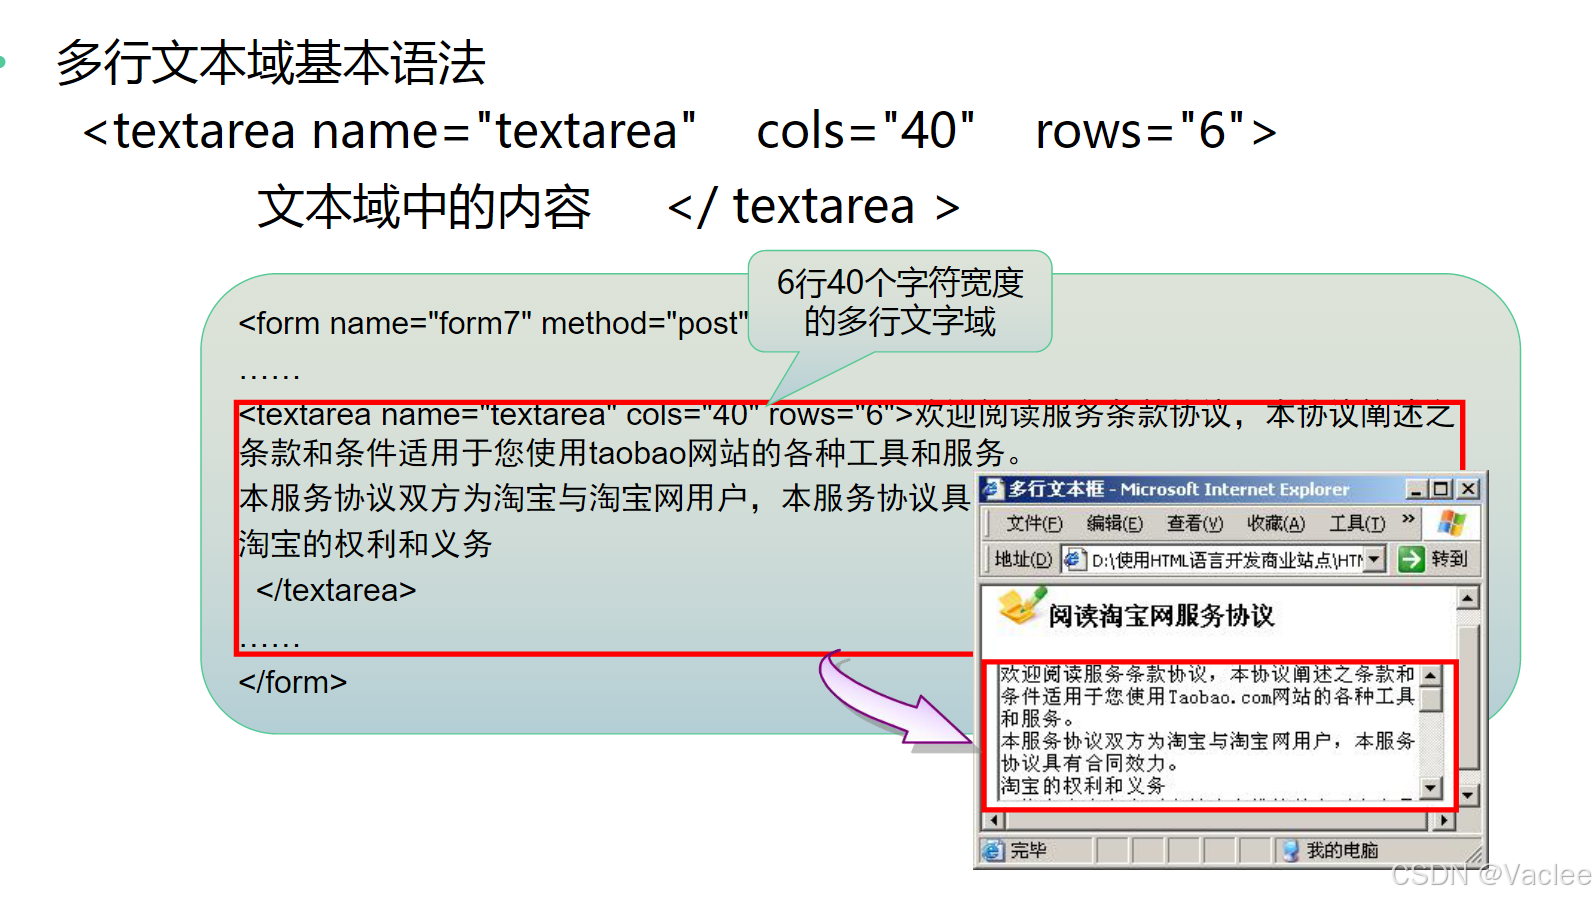Open the 文件(F) menu in Internet Explorer
The height and width of the screenshot is (902, 1596).
1034,523
